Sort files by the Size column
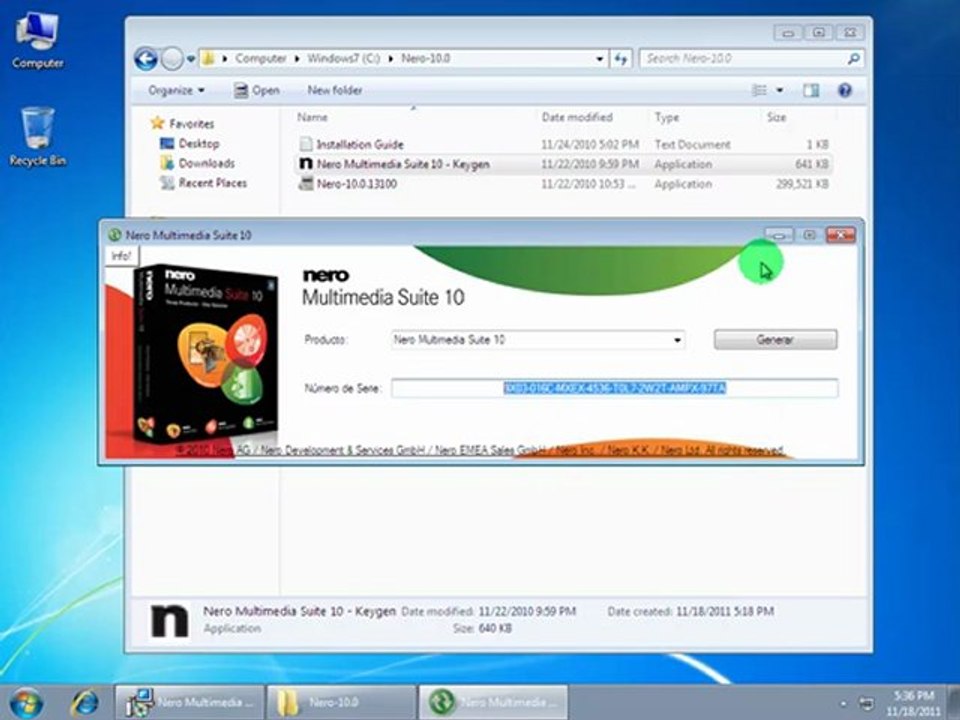This screenshot has width=960, height=720. pos(776,117)
